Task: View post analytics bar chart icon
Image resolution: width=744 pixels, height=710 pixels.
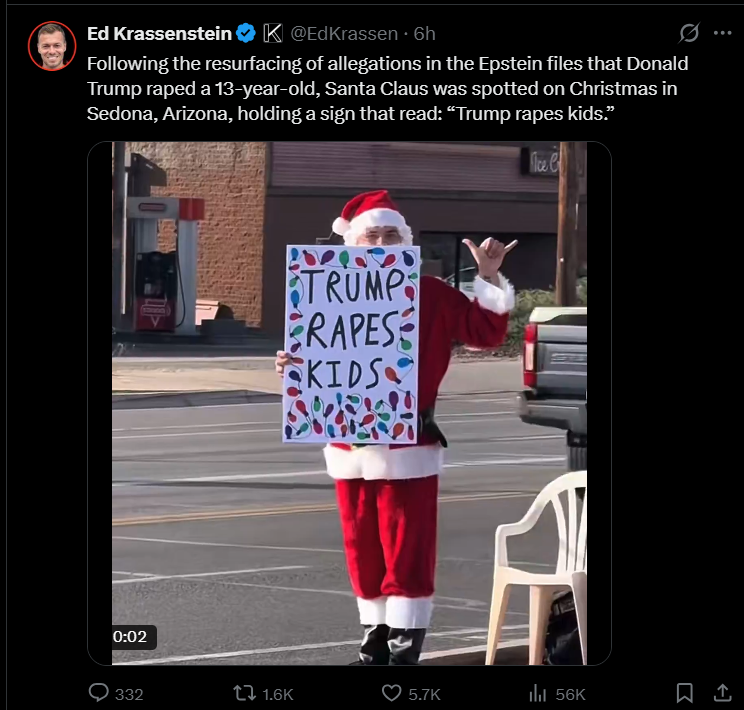Action: click(x=538, y=693)
